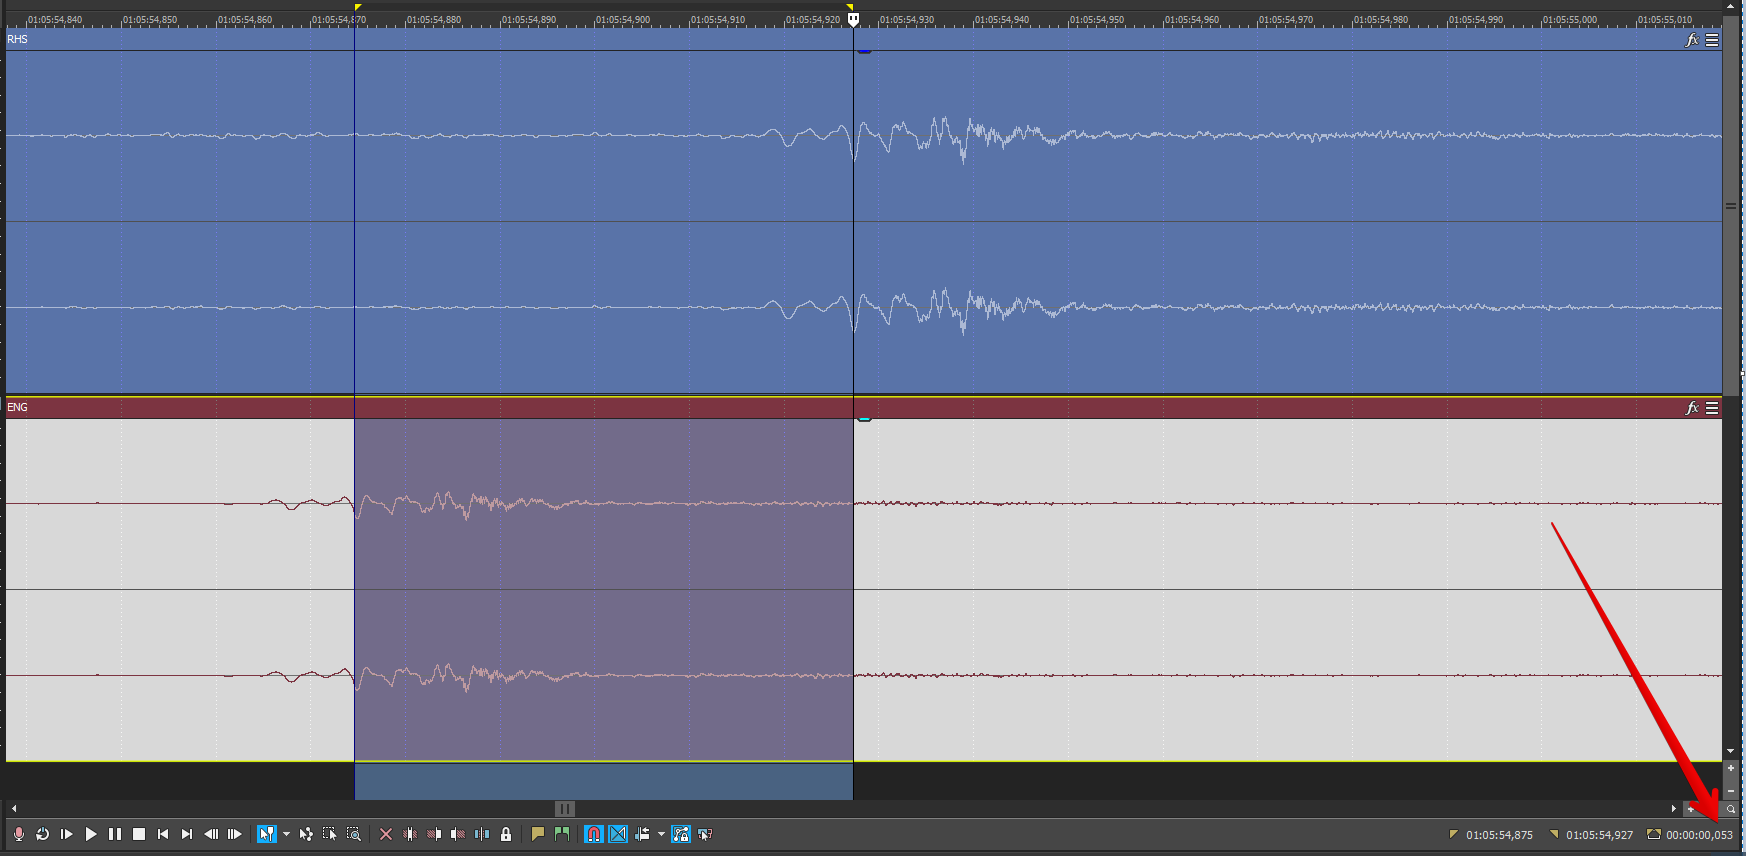This screenshot has width=1746, height=856.
Task: Toggle snapping with the magnet icon
Action: [594, 834]
